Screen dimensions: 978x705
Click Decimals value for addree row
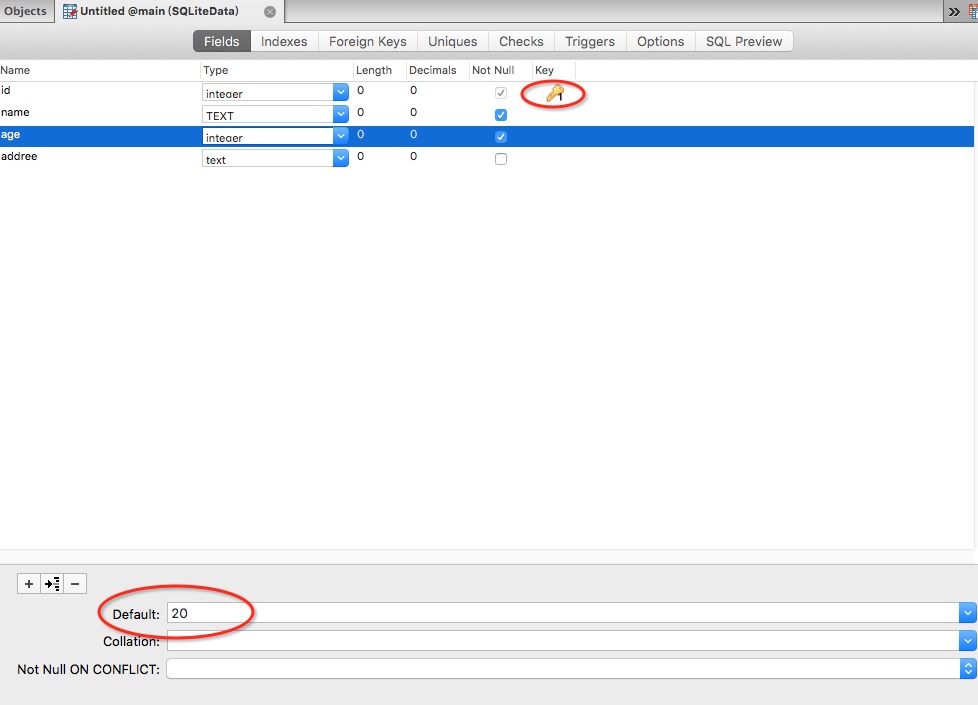(x=414, y=157)
